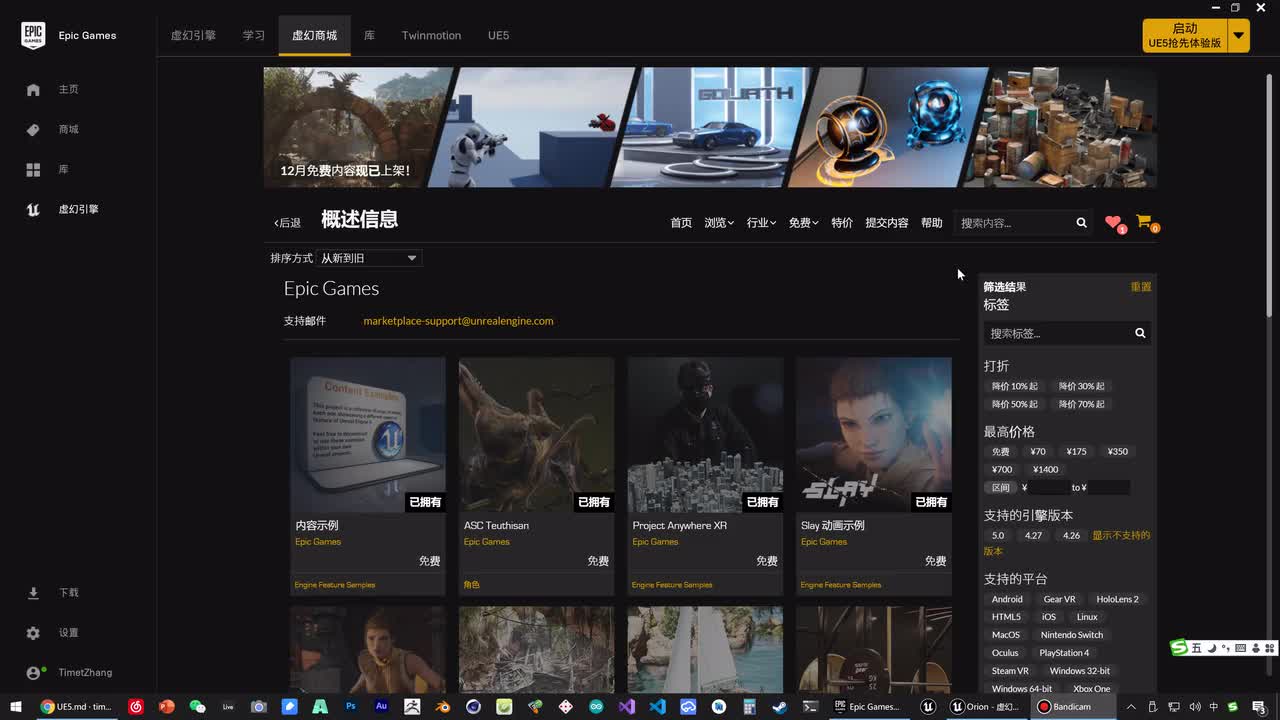
Task: Switch to the Twinmotion tab
Action: (x=431, y=36)
